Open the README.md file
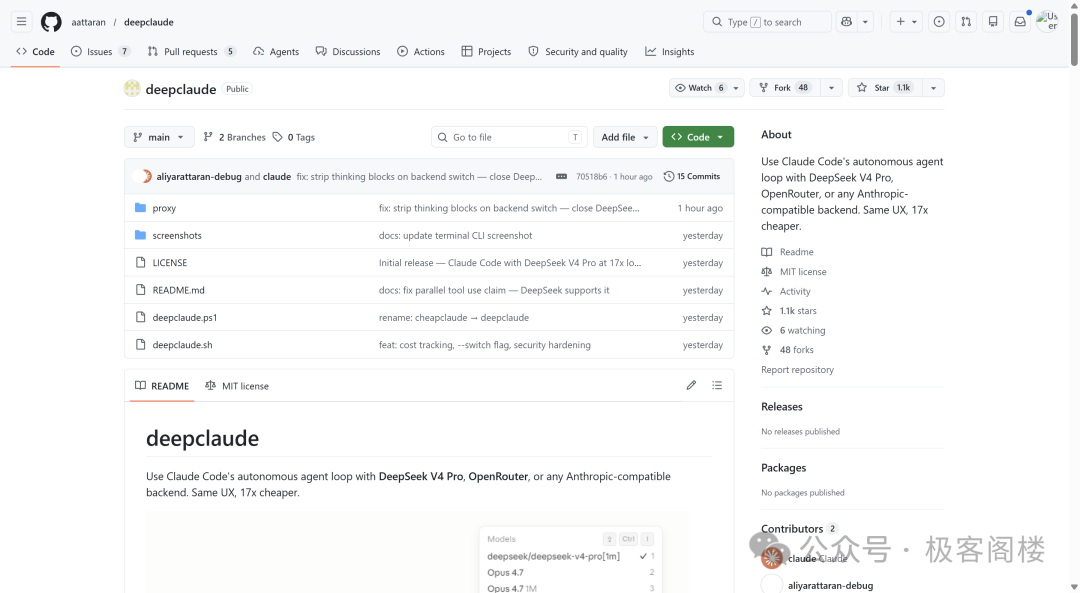The width and height of the screenshot is (1080, 593). coord(178,290)
